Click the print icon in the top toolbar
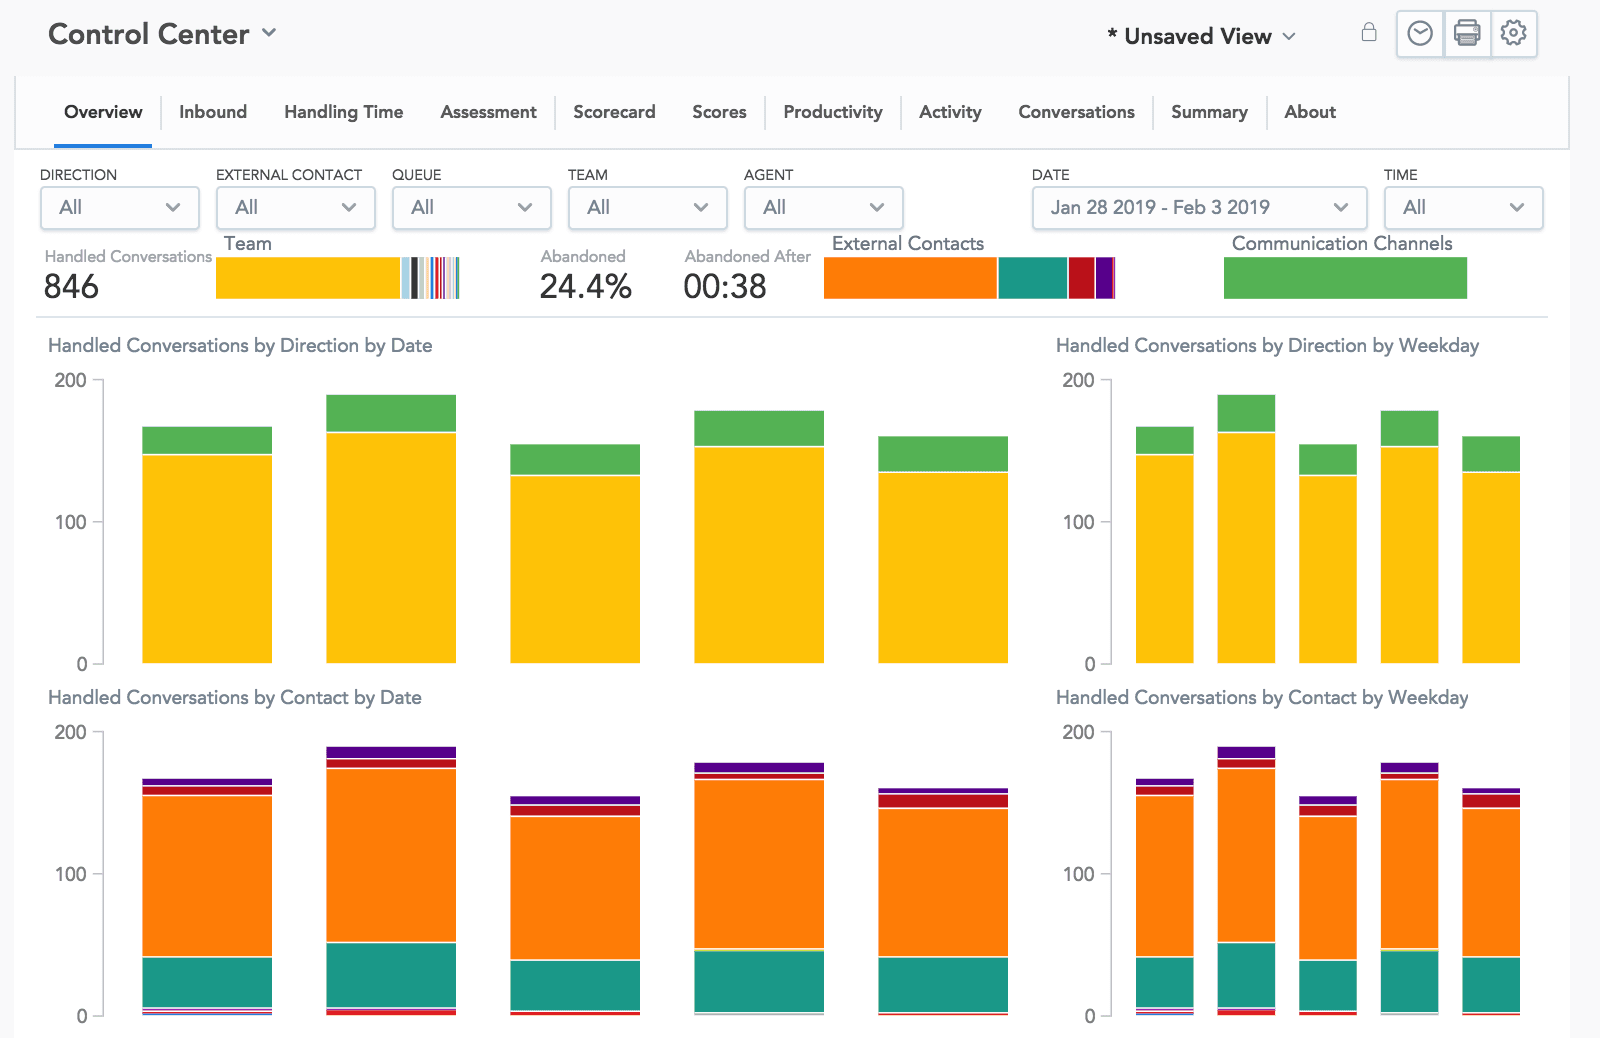This screenshot has height=1038, width=1600. tap(1466, 33)
